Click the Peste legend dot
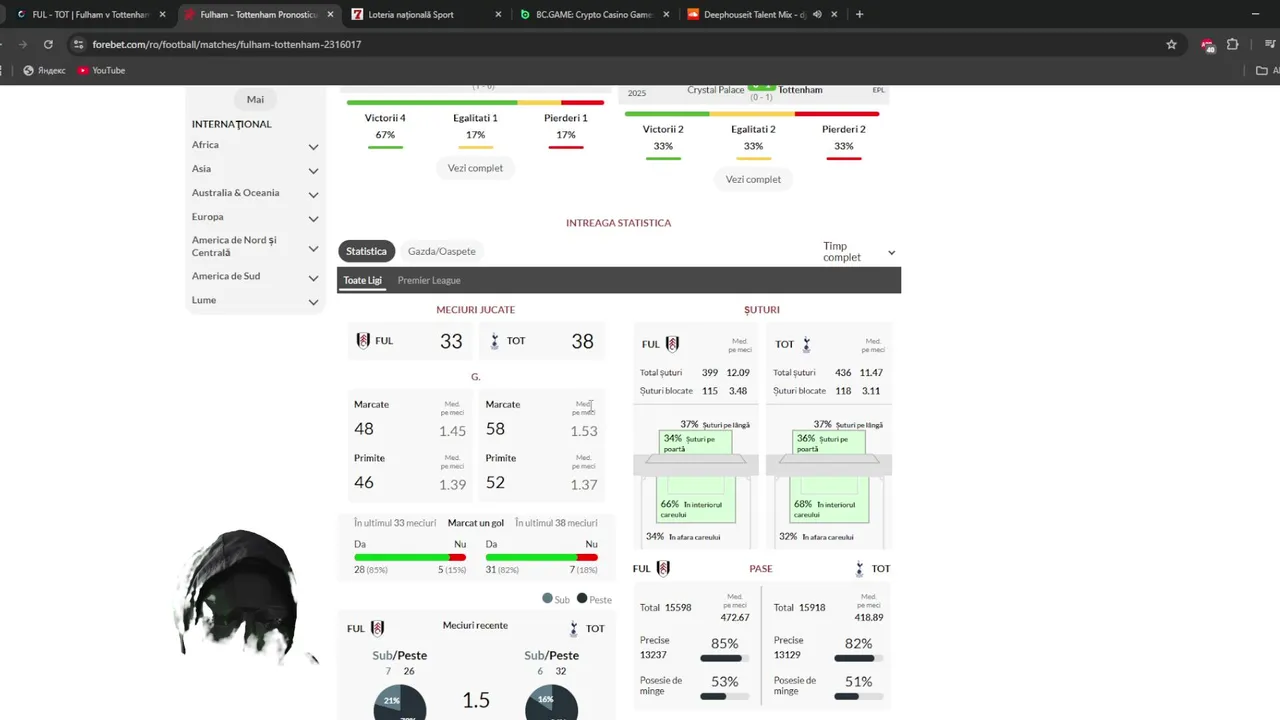The height and width of the screenshot is (720, 1280). point(582,598)
